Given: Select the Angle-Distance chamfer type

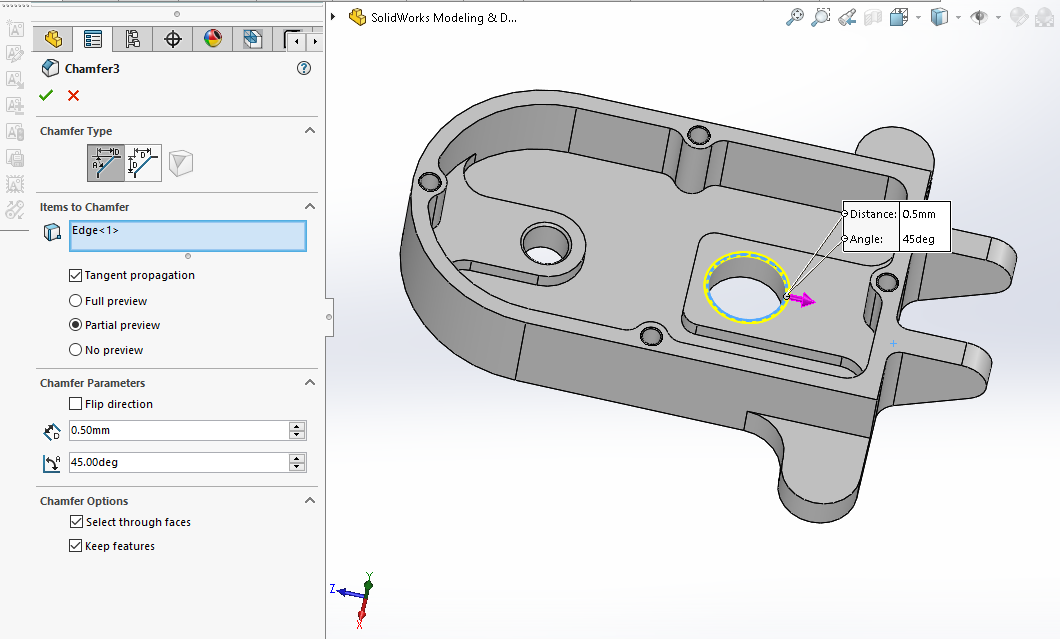Looking at the screenshot, I should (x=106, y=162).
